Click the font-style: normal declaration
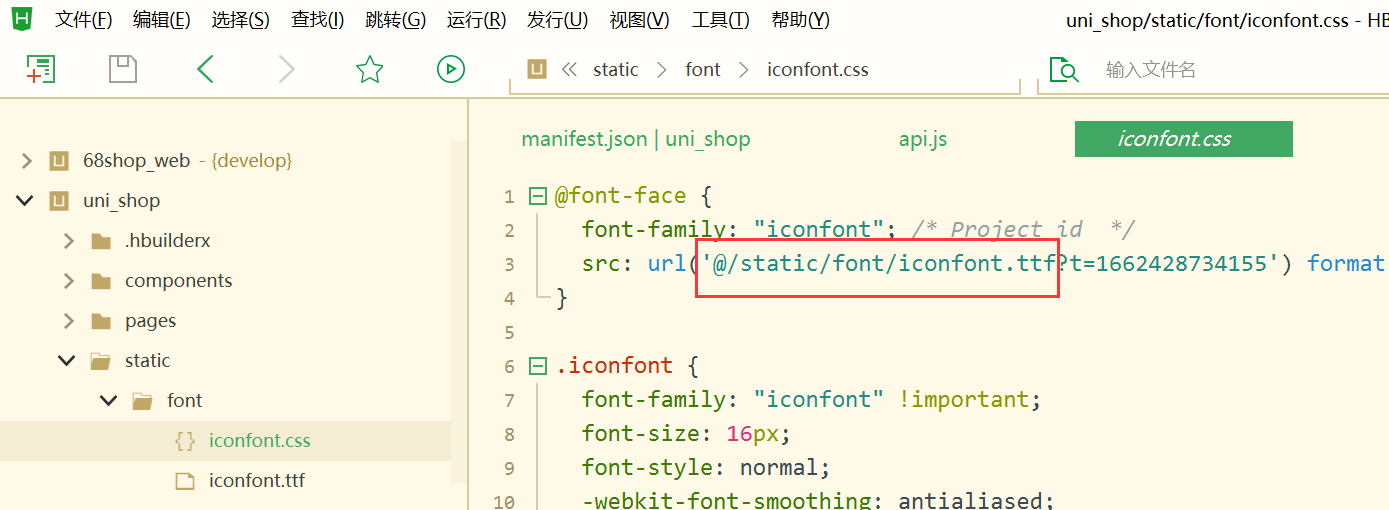The image size is (1389, 510). pyautogui.click(x=706, y=468)
